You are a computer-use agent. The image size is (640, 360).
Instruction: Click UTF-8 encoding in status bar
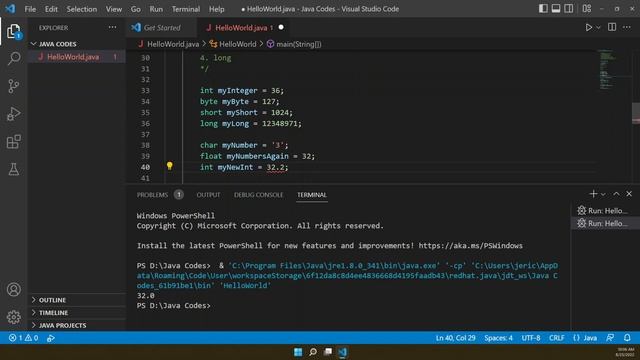coord(531,338)
